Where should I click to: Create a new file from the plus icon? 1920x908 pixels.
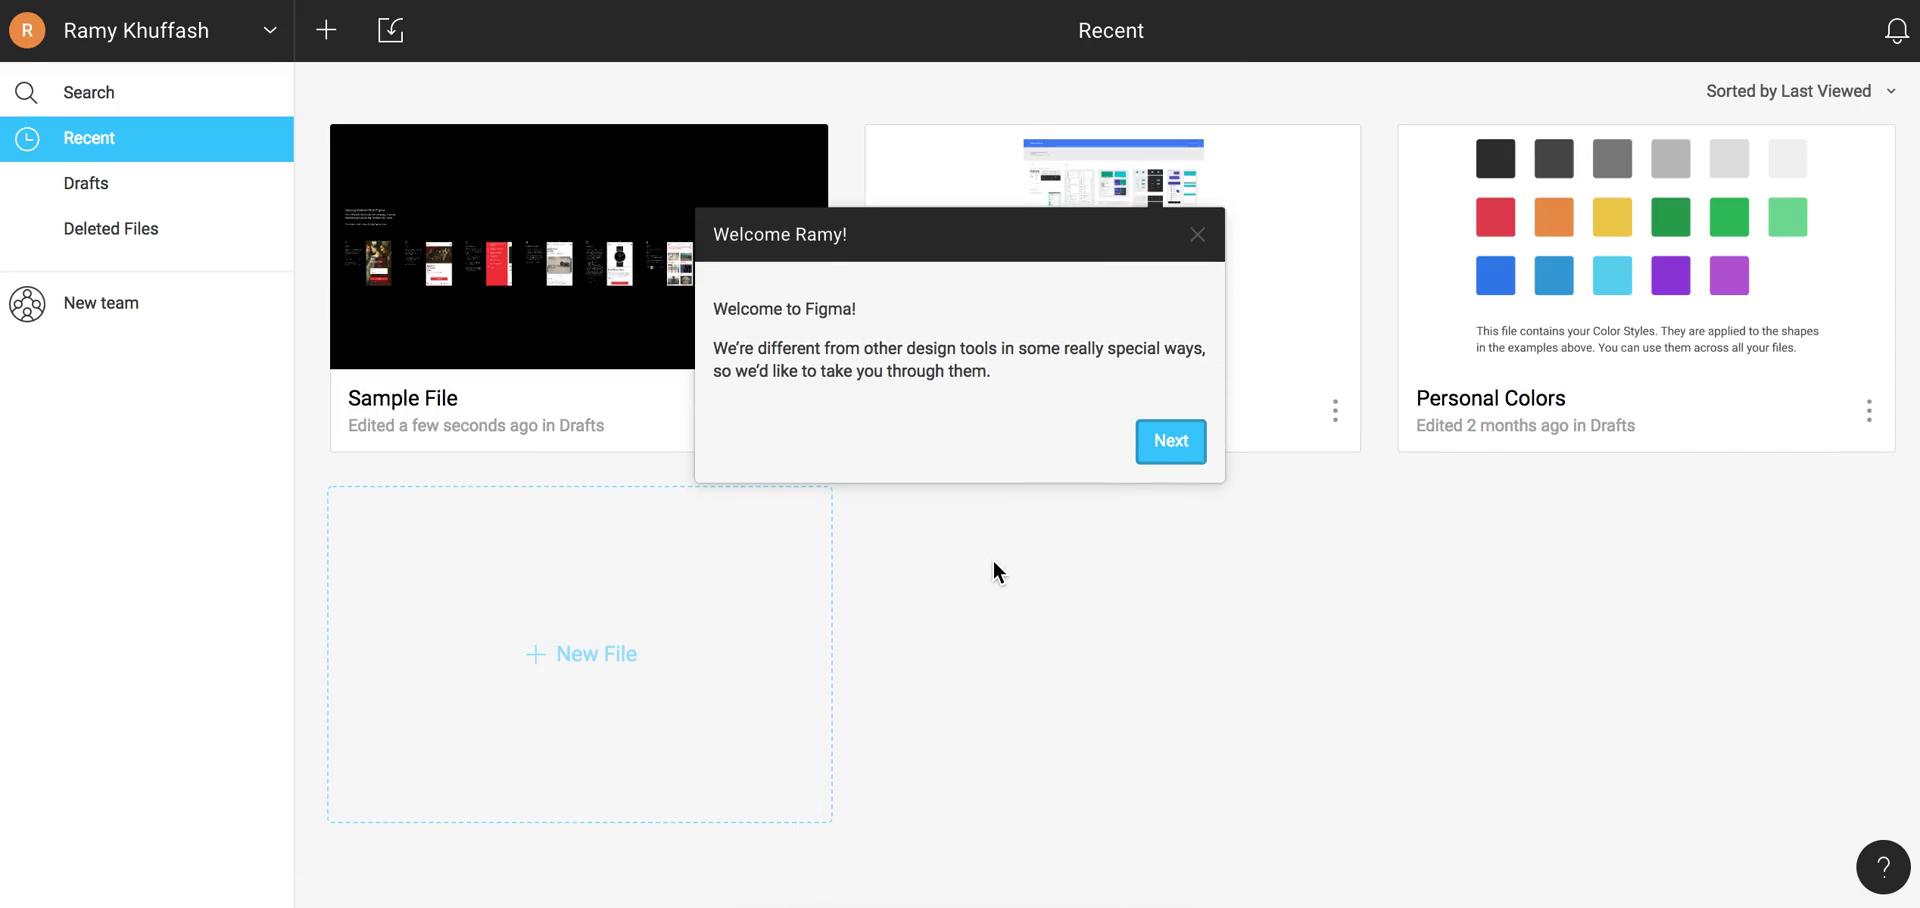click(326, 30)
